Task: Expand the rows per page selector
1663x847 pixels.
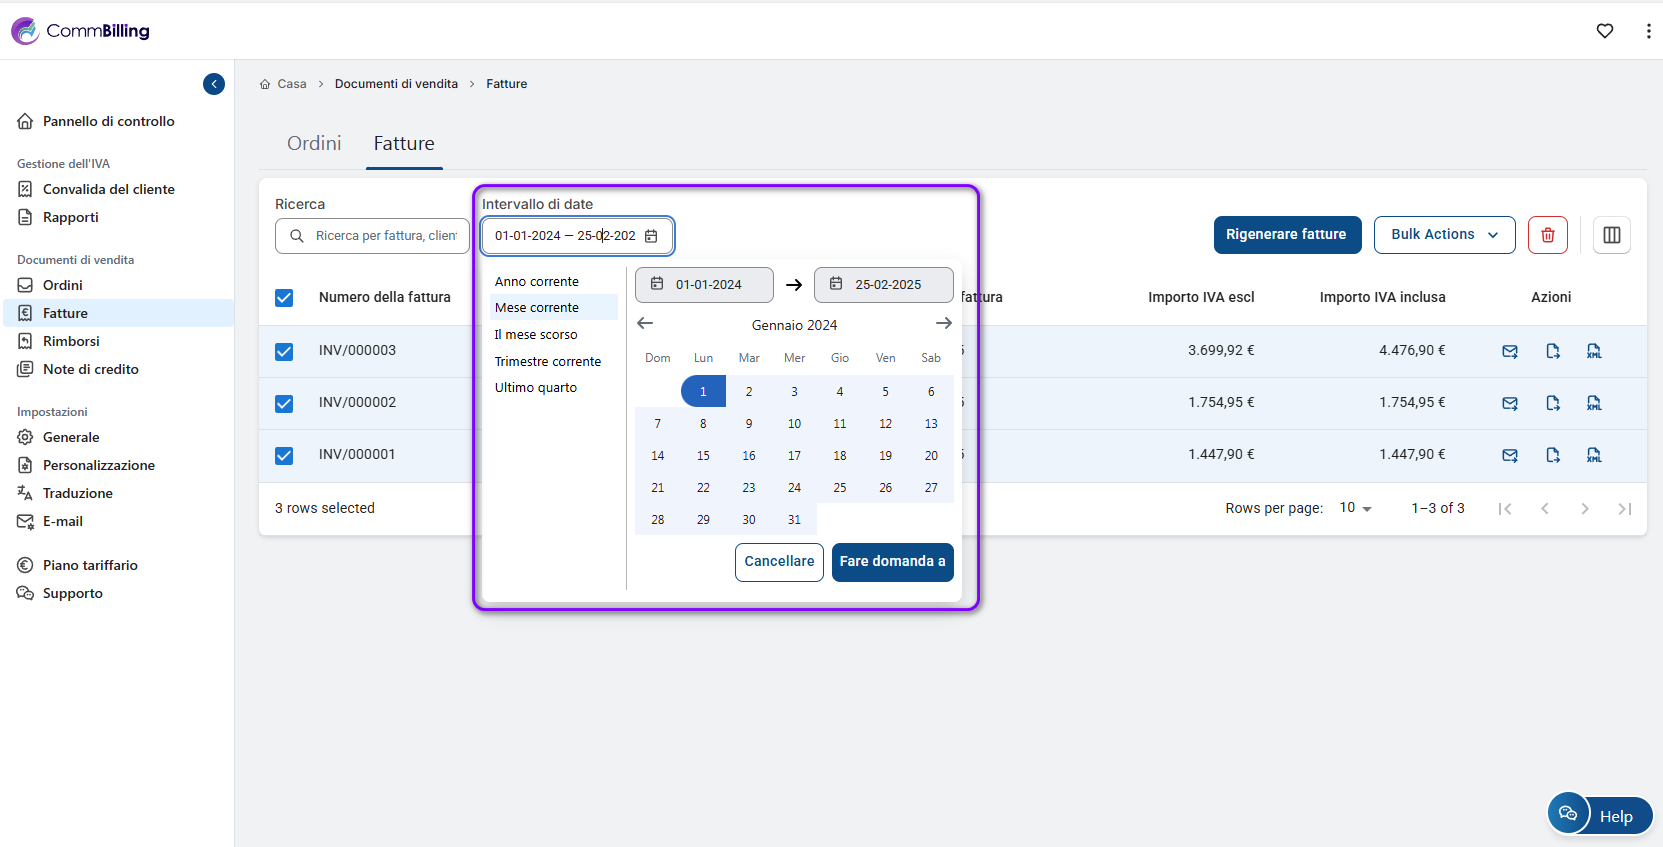Action: (x=1355, y=508)
